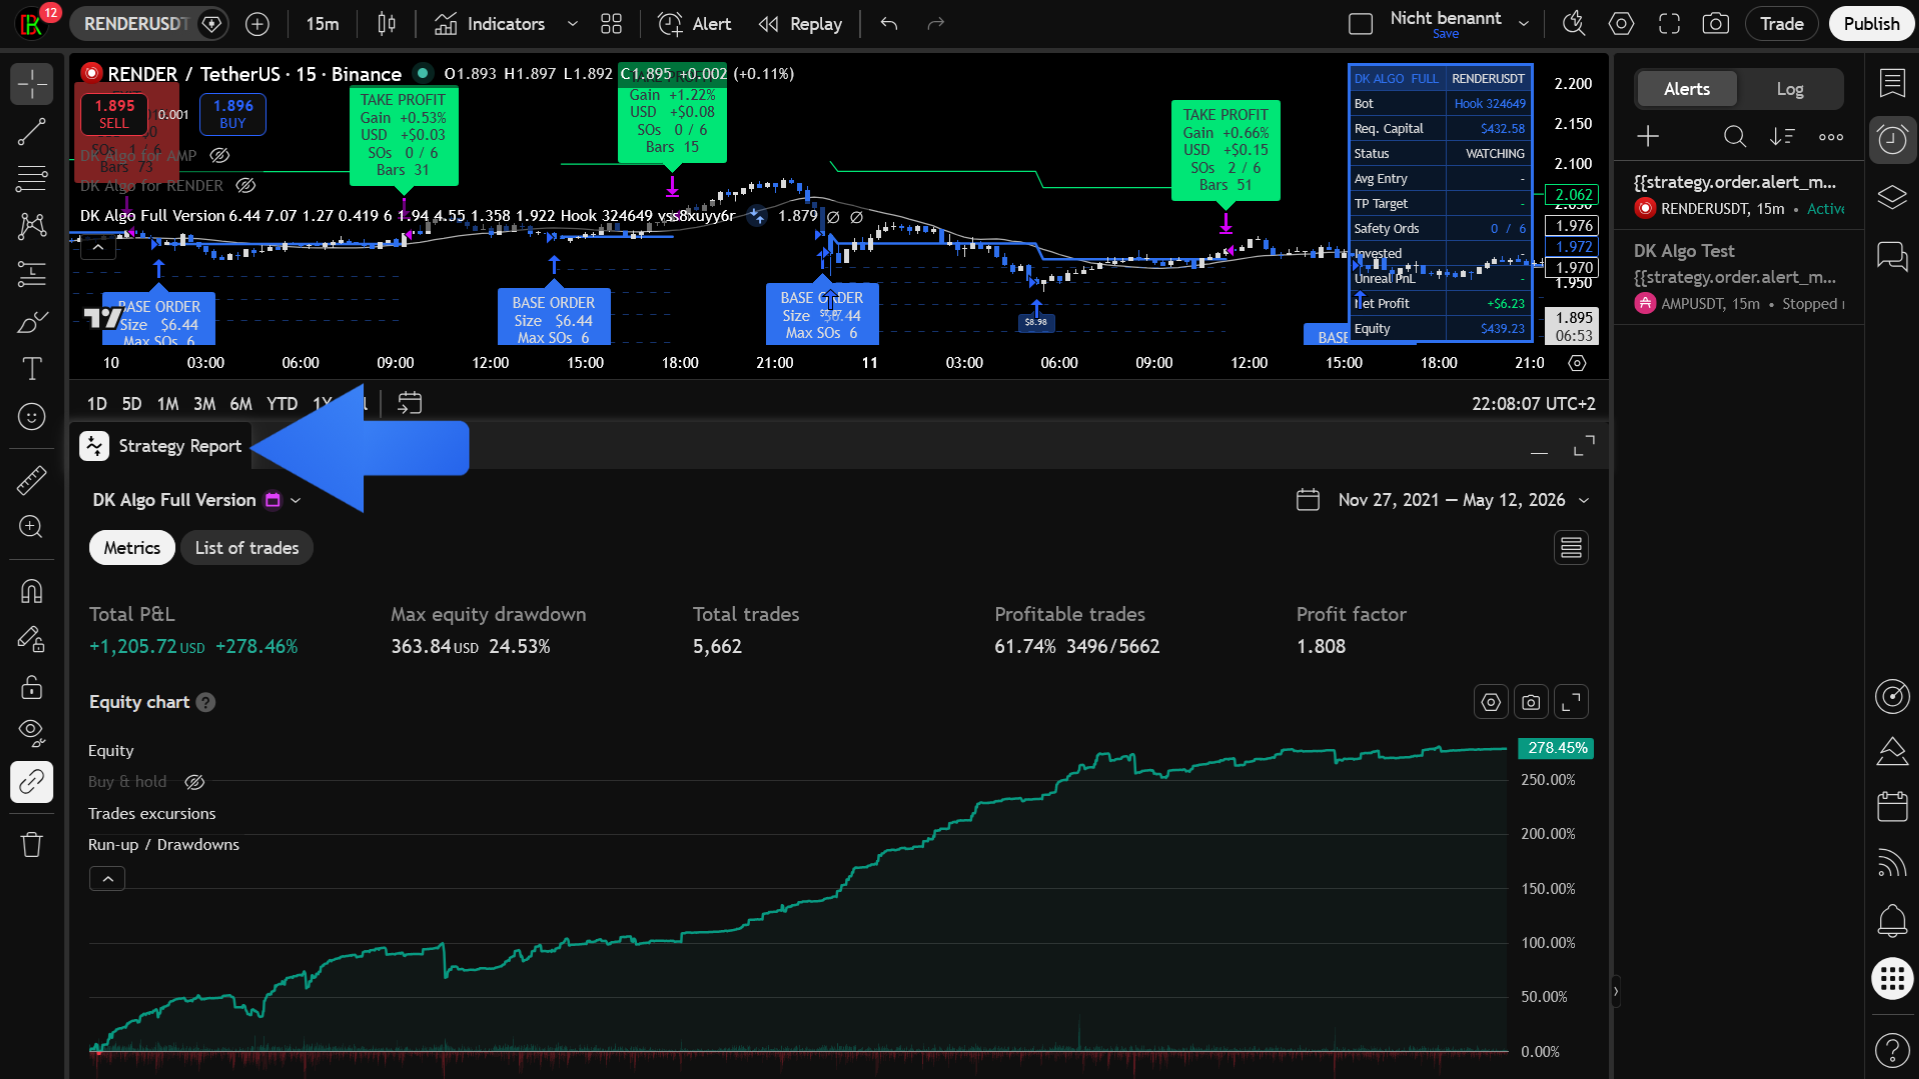Open forecasting and measurement tools

(31, 274)
